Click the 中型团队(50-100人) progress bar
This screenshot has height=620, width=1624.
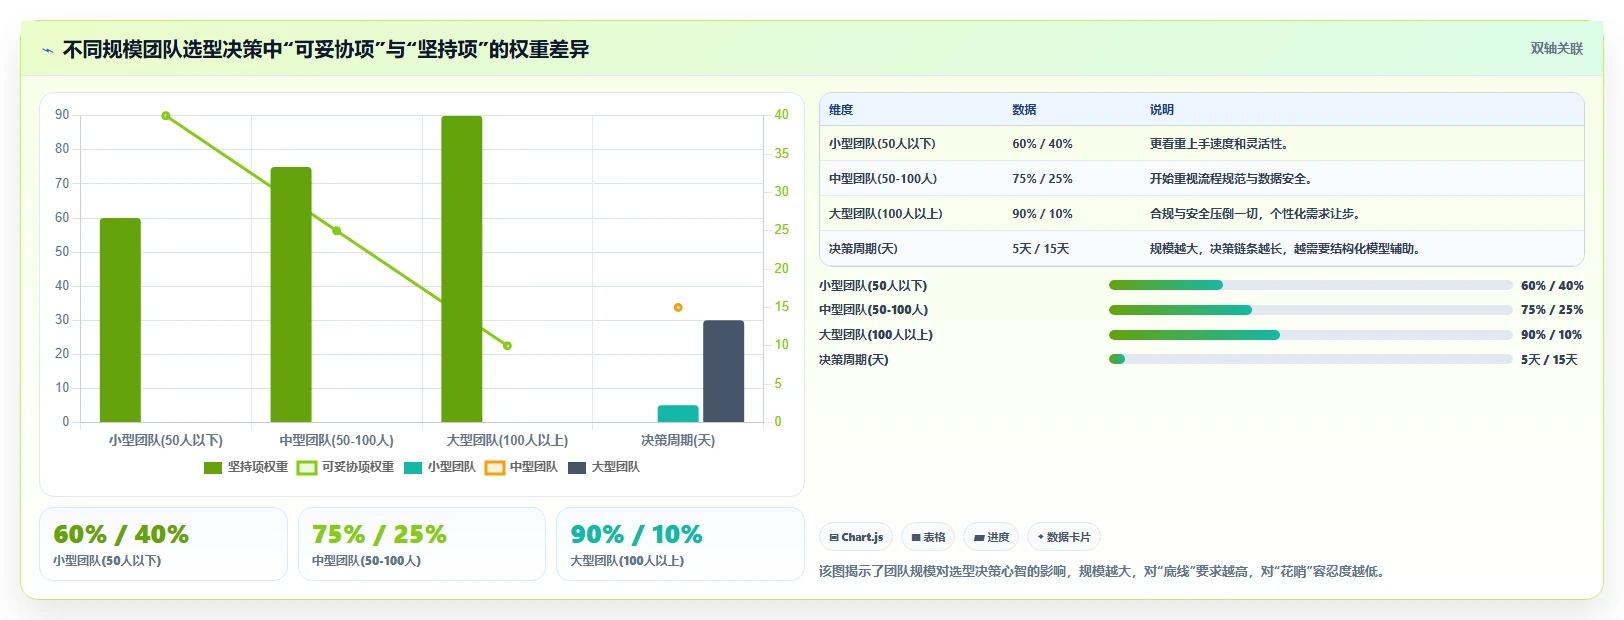pos(1310,310)
